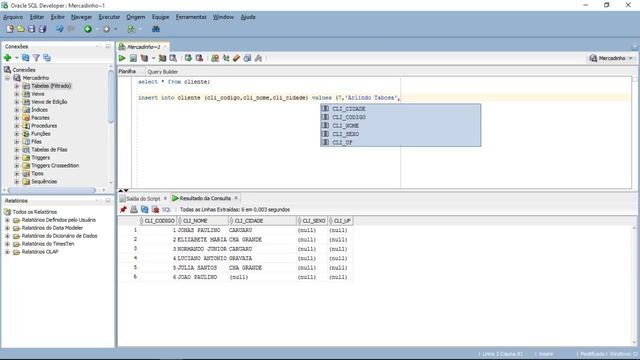Expand the Views tree node
This screenshot has height=360, width=640.
click(17, 94)
